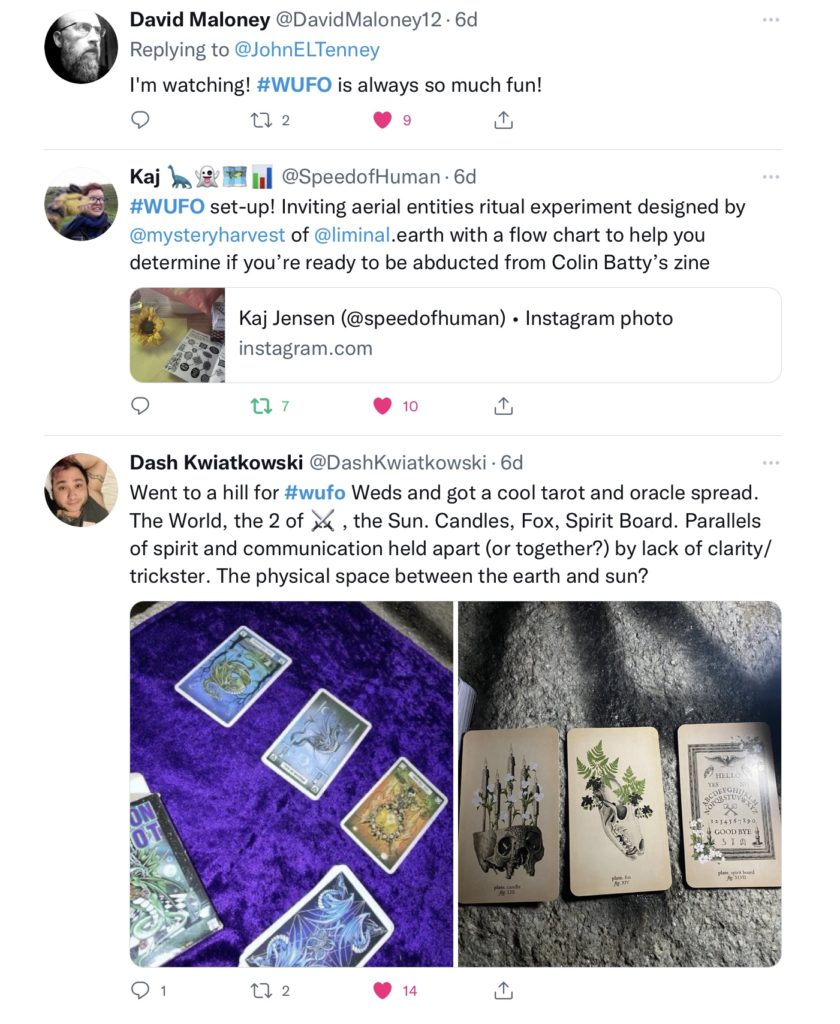Open the @JohnELTenney profile link
This screenshot has height=1024, width=840.
tap(306, 50)
